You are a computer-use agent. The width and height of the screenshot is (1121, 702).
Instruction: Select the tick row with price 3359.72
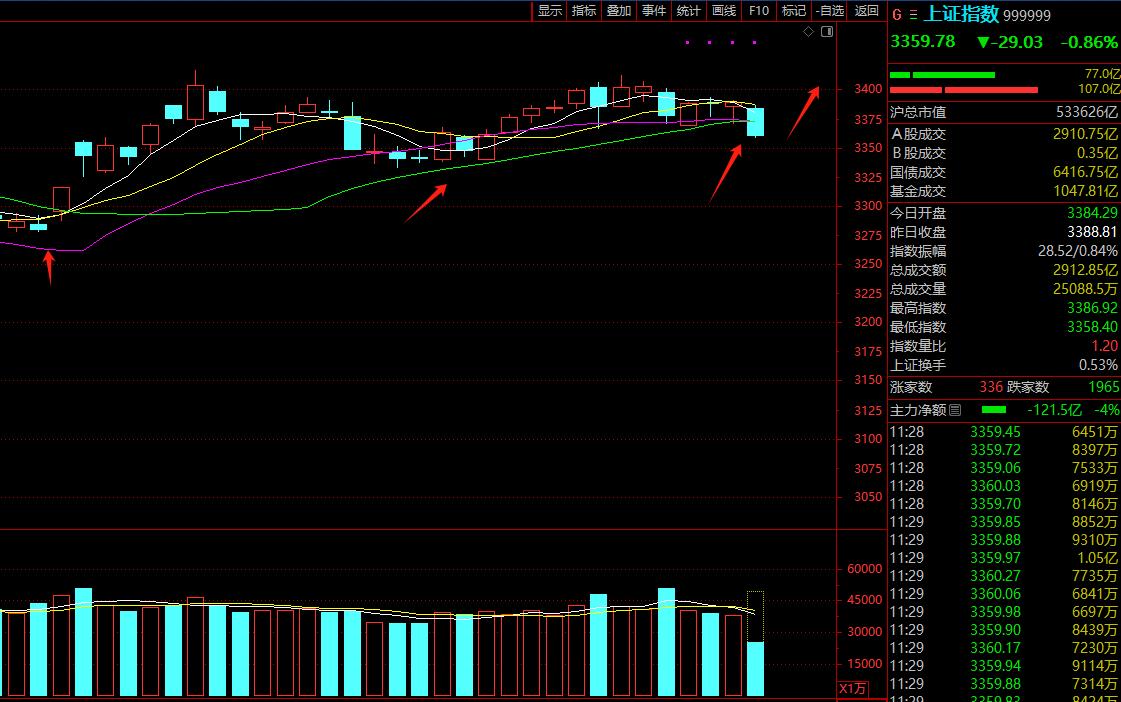pos(1004,450)
